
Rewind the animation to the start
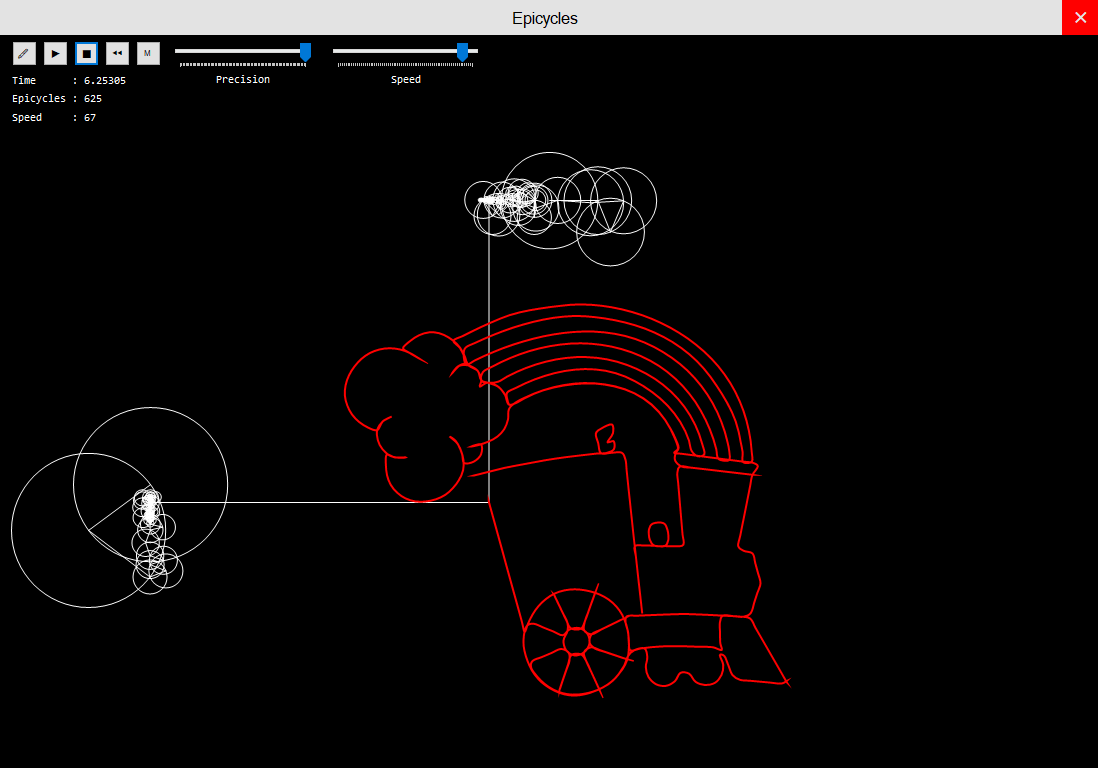117,53
